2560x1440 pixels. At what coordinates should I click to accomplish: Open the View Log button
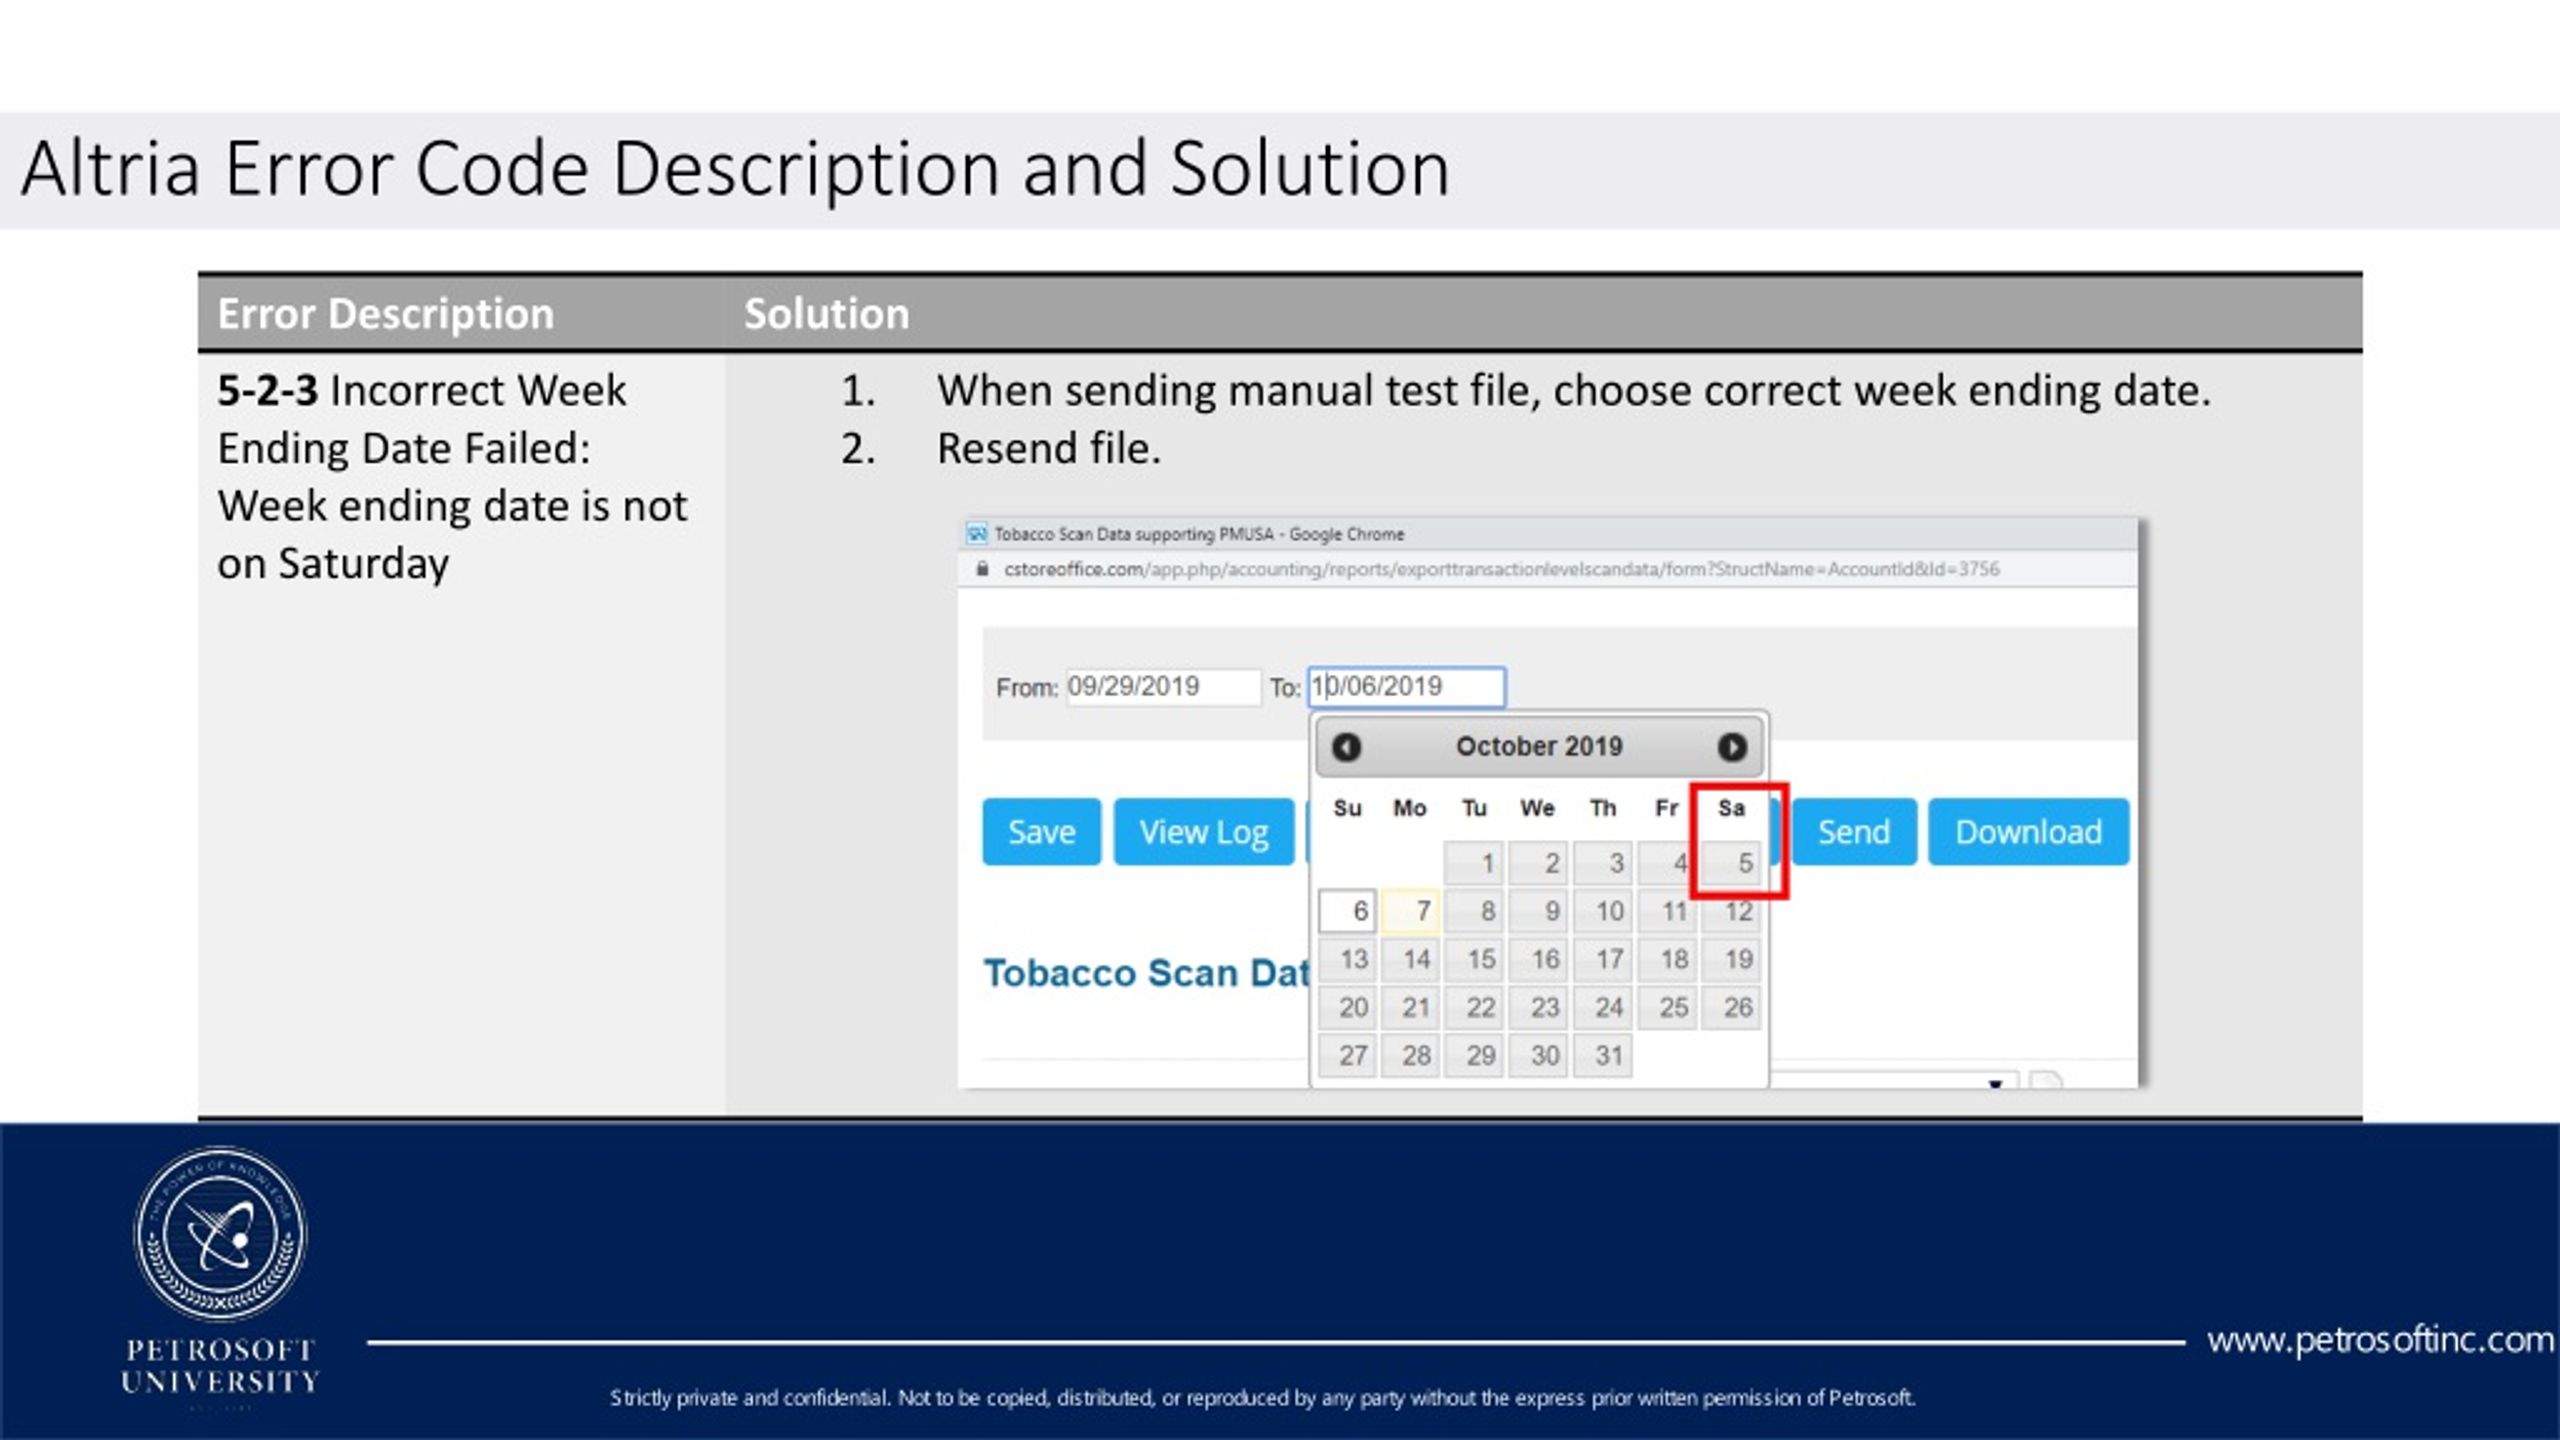click(x=1203, y=831)
